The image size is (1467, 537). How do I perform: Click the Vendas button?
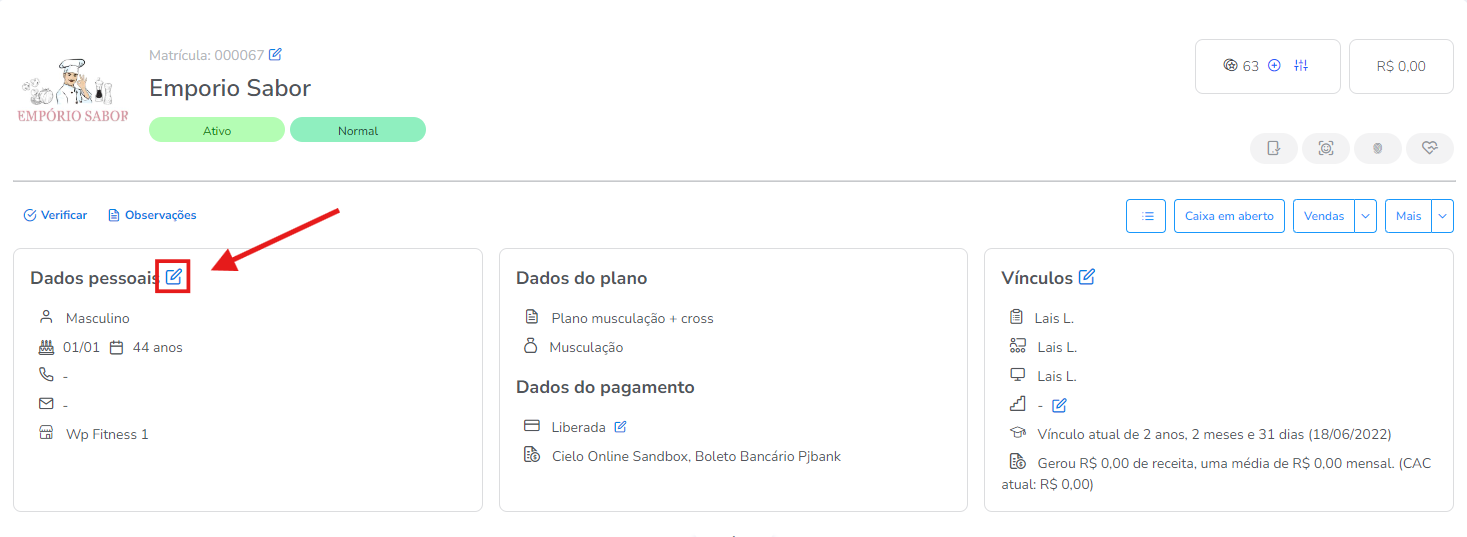[1324, 216]
